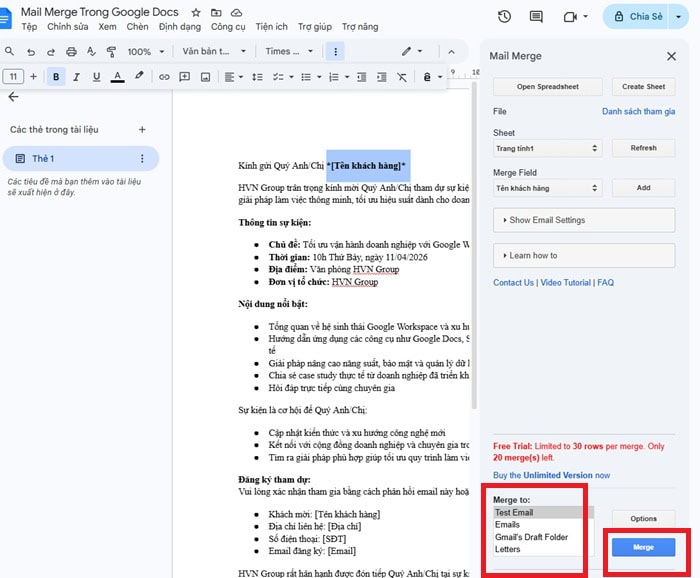Expand Show Email Settings
The image size is (700, 578).
[x=584, y=220]
